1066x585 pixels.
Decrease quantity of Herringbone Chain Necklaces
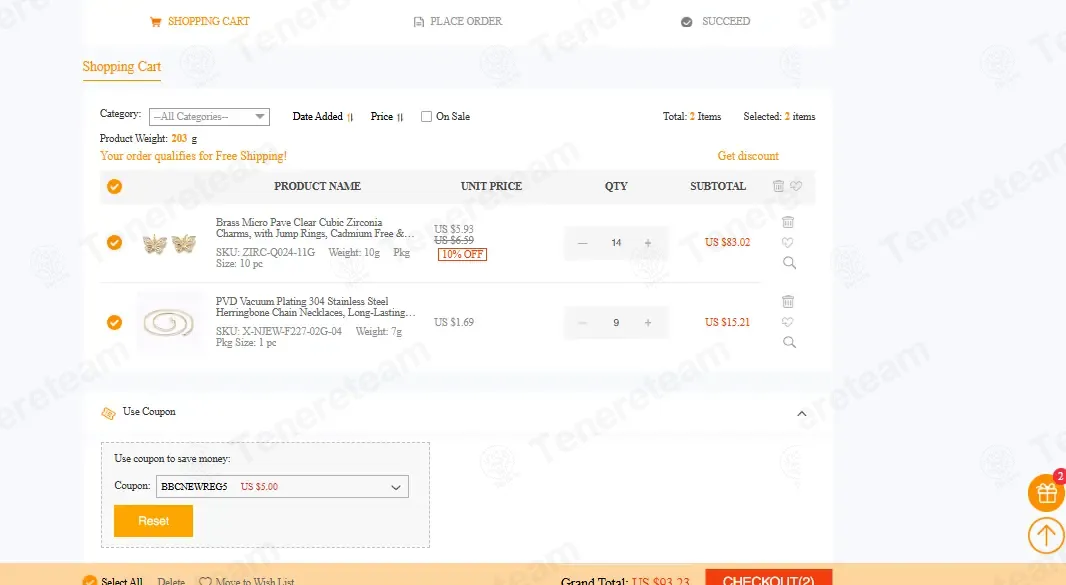pos(583,322)
